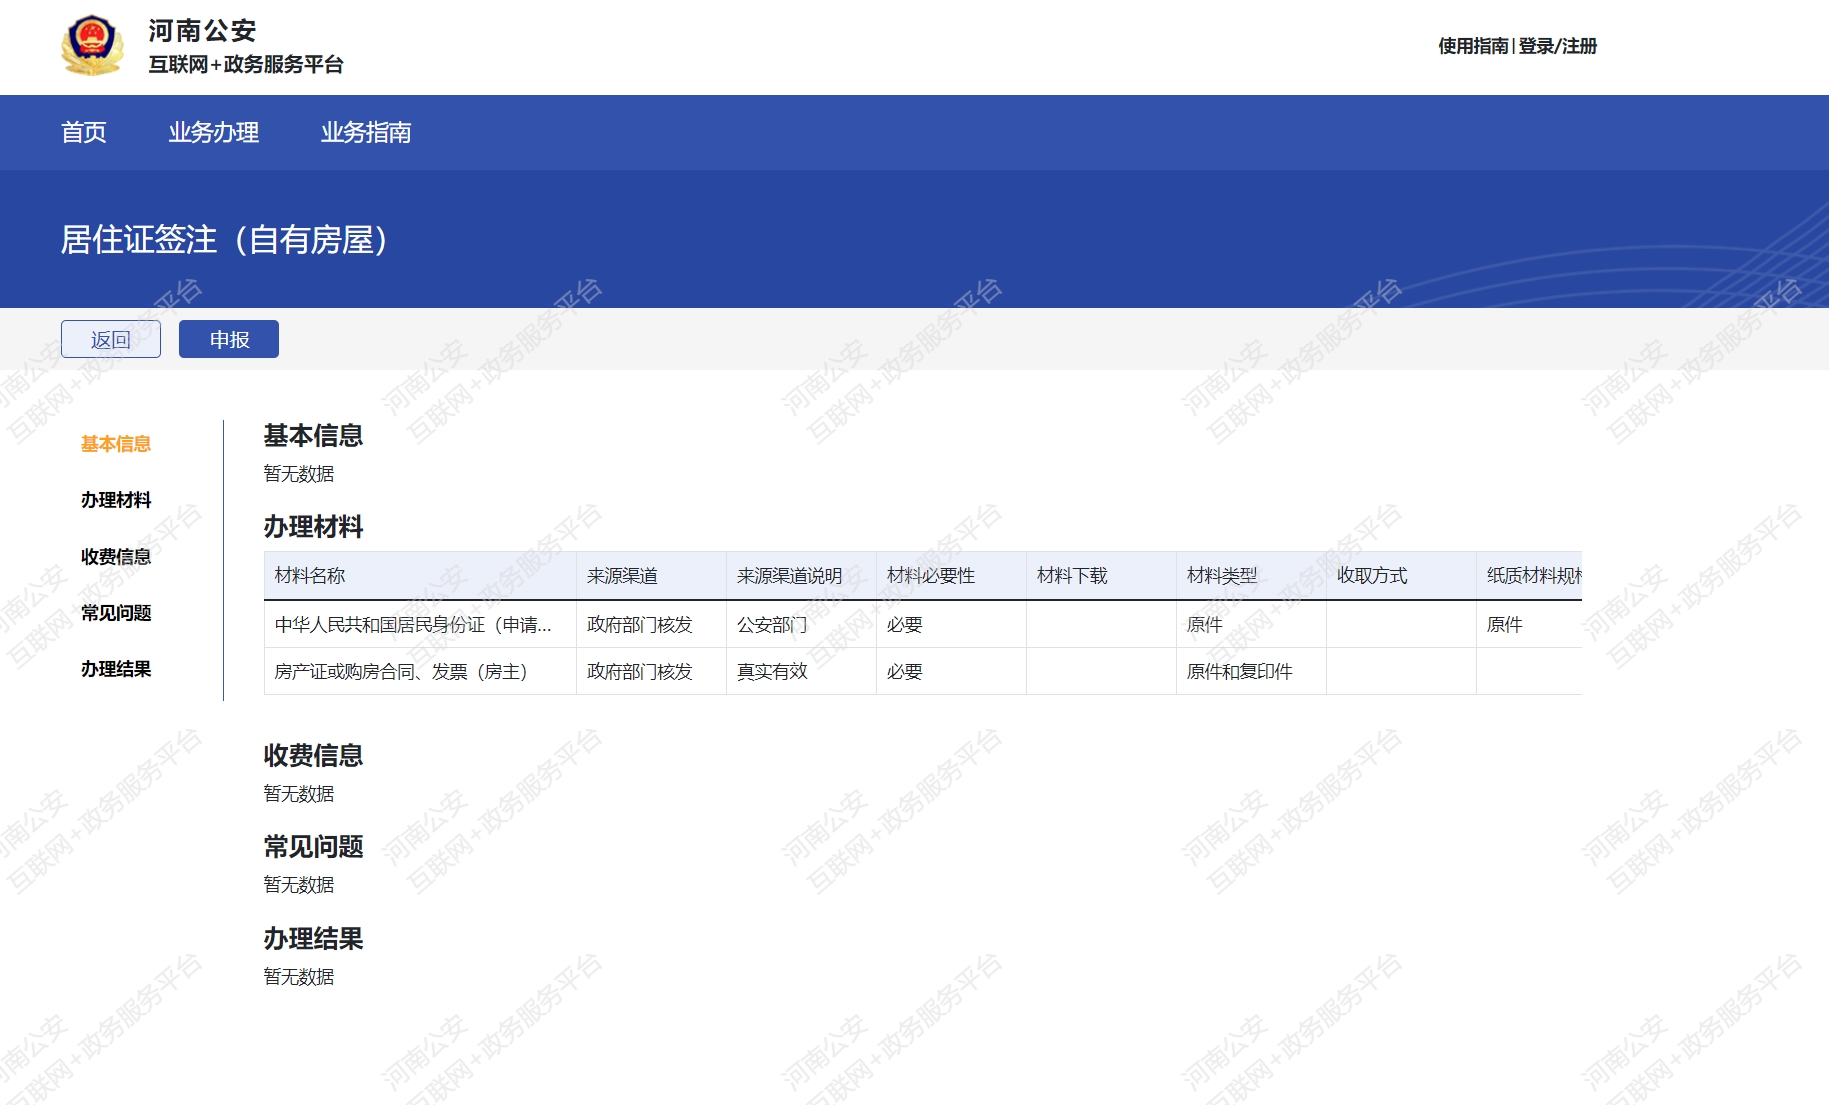Viewport: 1829px width, 1105px height.
Task: Jump to 基本信息 in the sidebar
Action: click(116, 444)
